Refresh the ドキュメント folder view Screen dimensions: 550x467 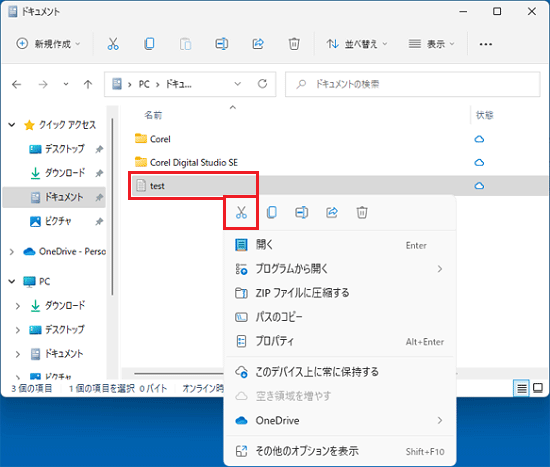tap(262, 84)
